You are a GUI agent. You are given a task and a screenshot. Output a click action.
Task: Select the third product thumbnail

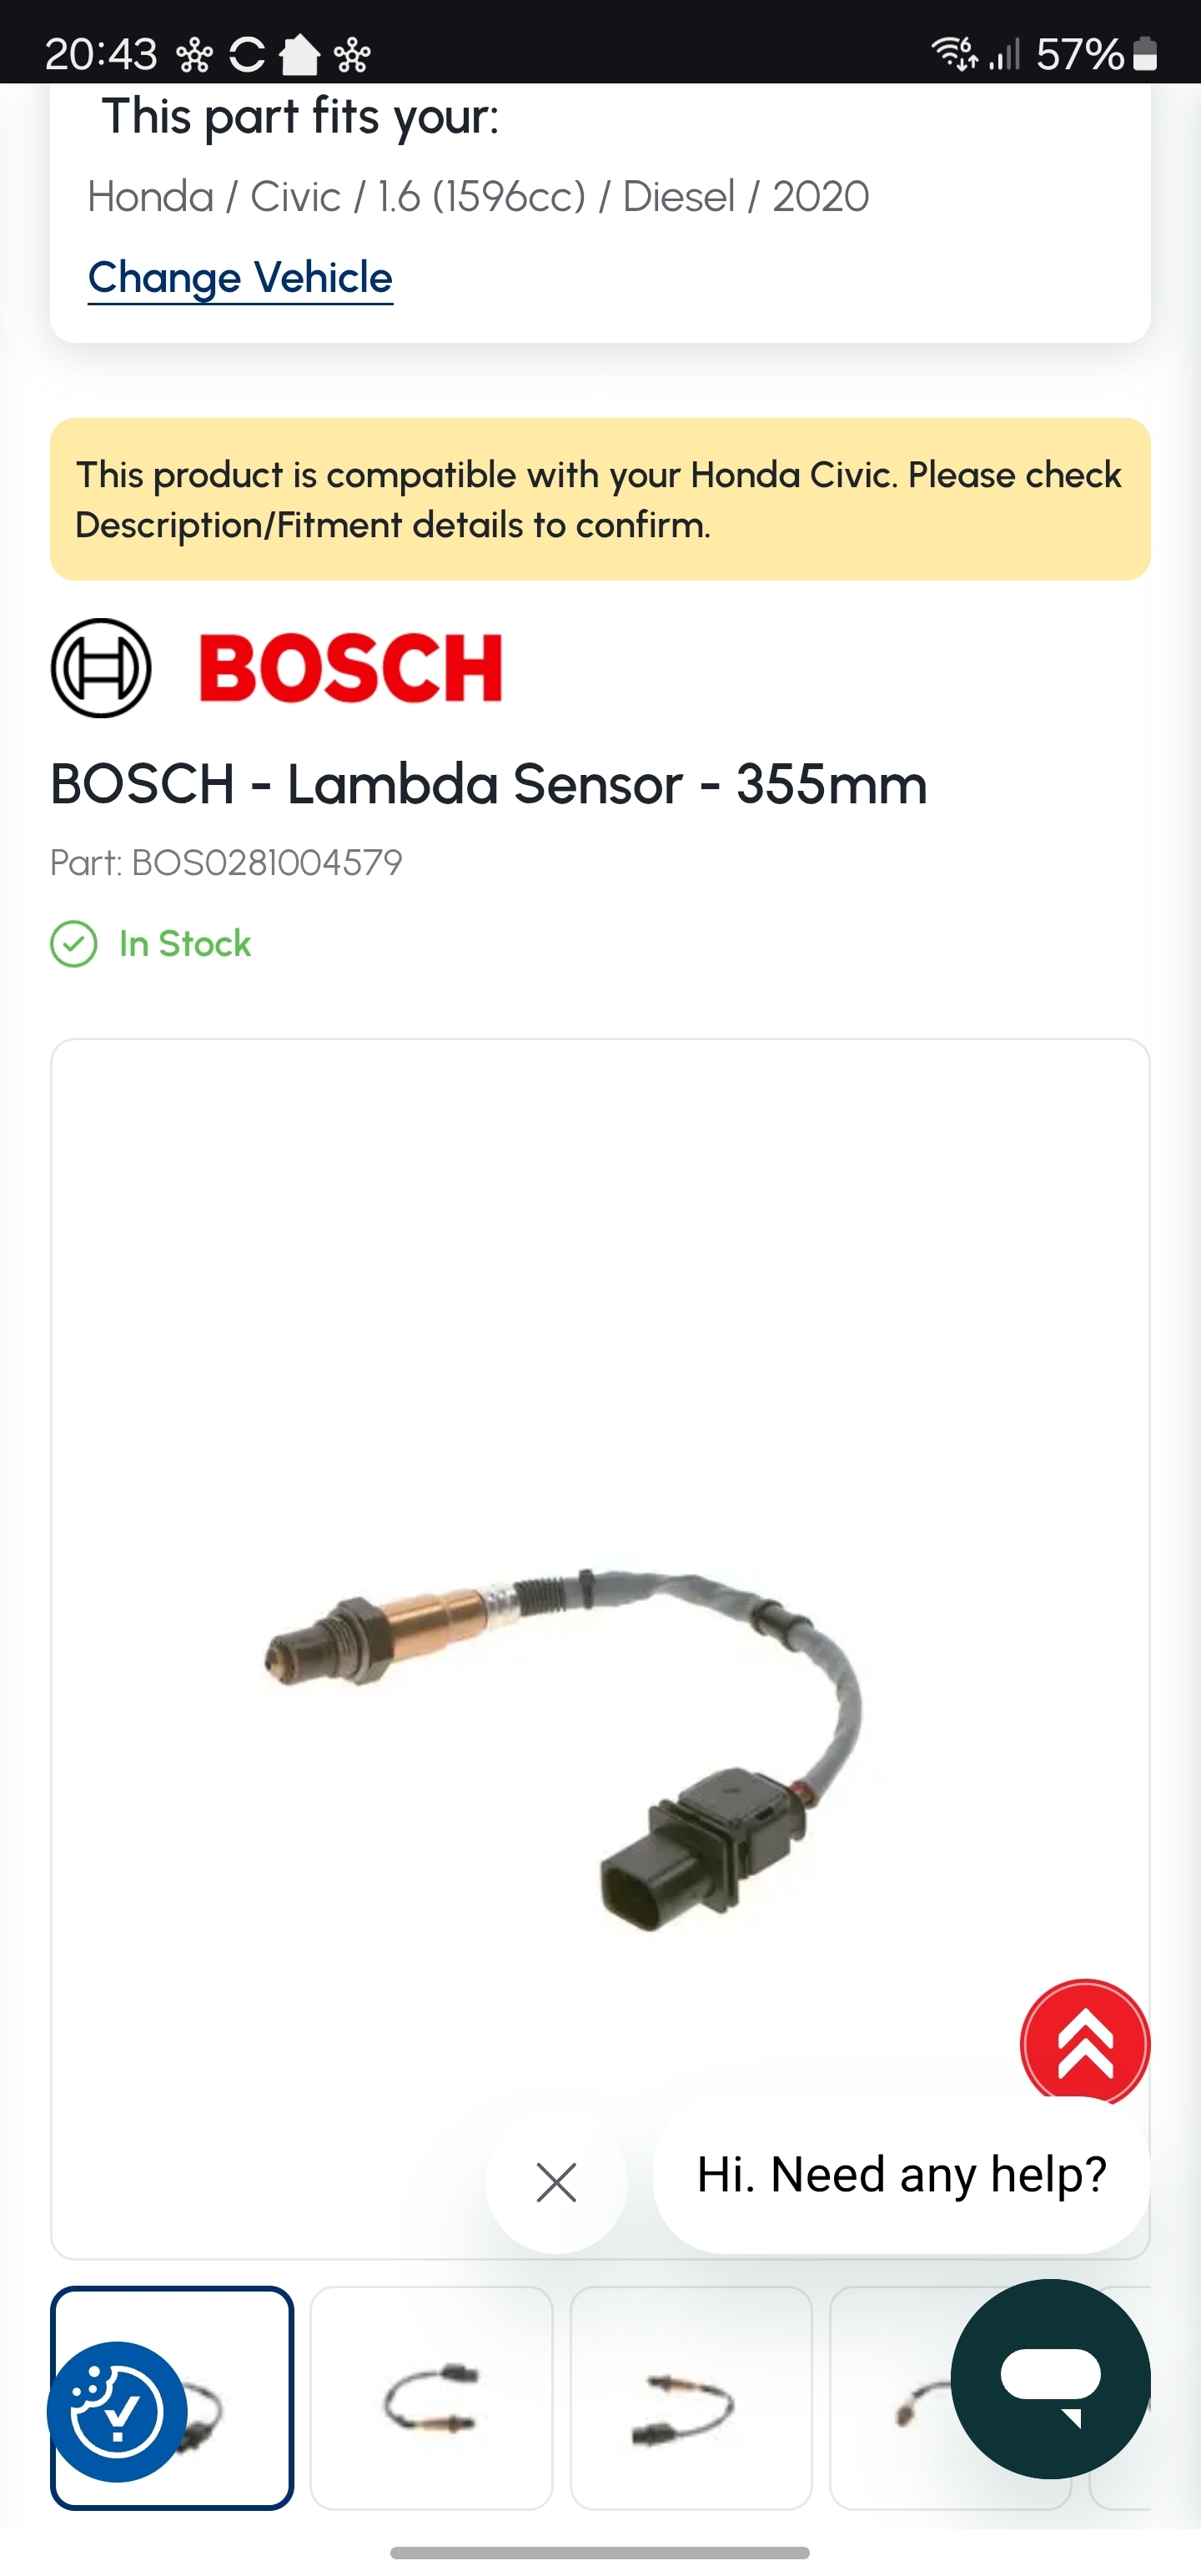click(x=691, y=2397)
